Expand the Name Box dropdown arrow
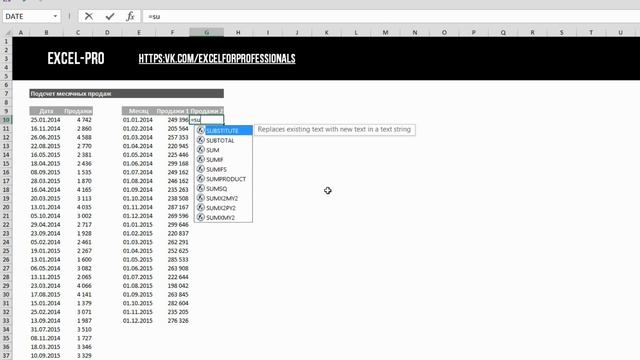 55,16
